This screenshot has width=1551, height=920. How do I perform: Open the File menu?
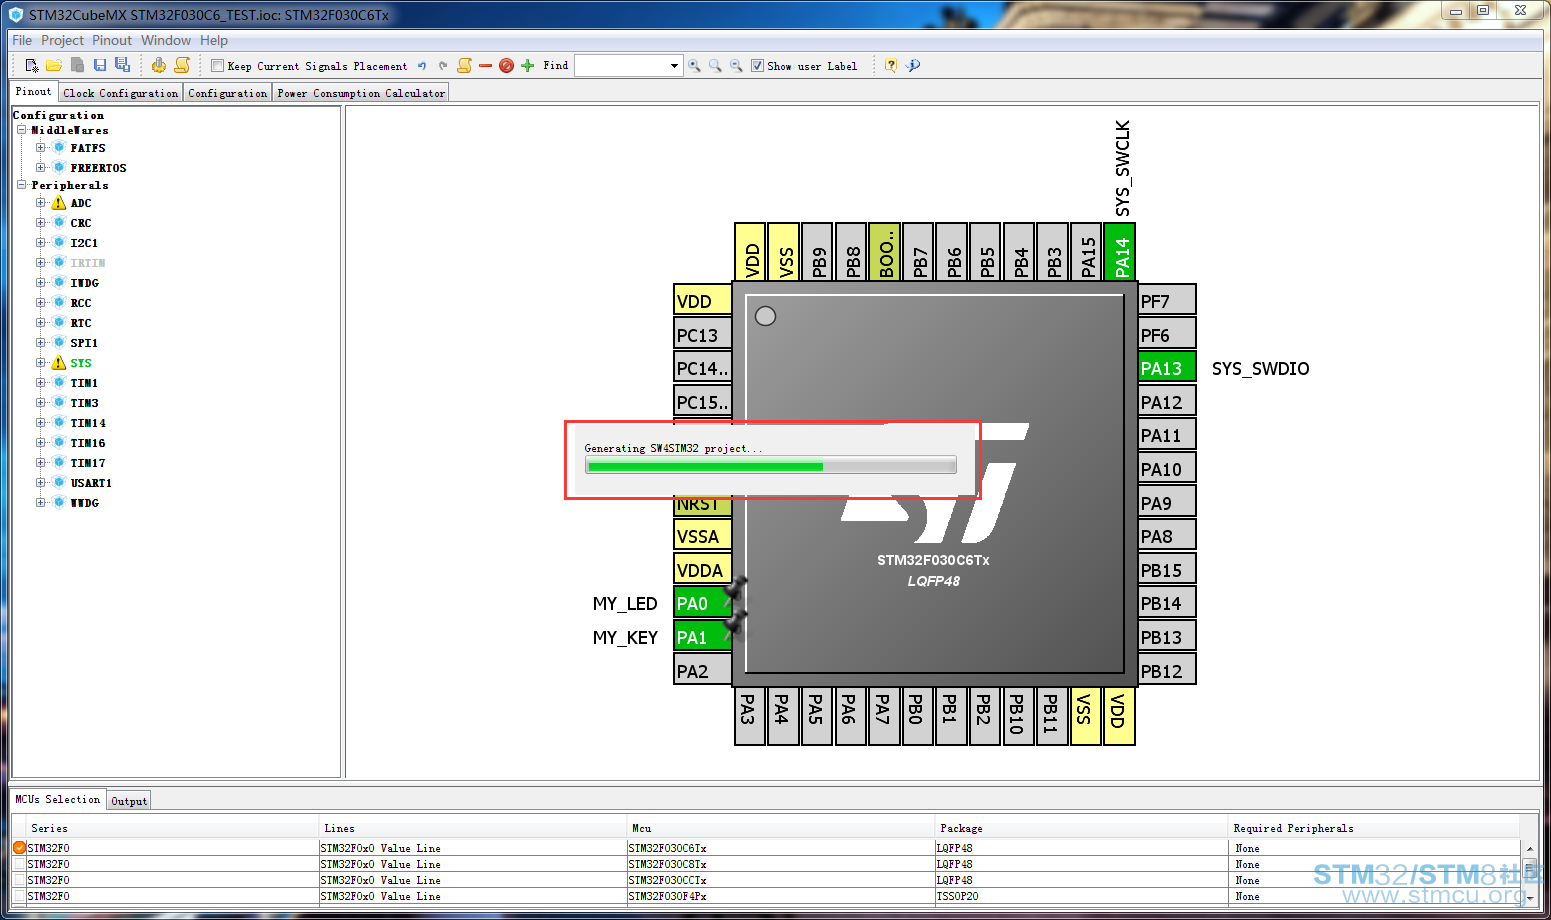[x=22, y=40]
